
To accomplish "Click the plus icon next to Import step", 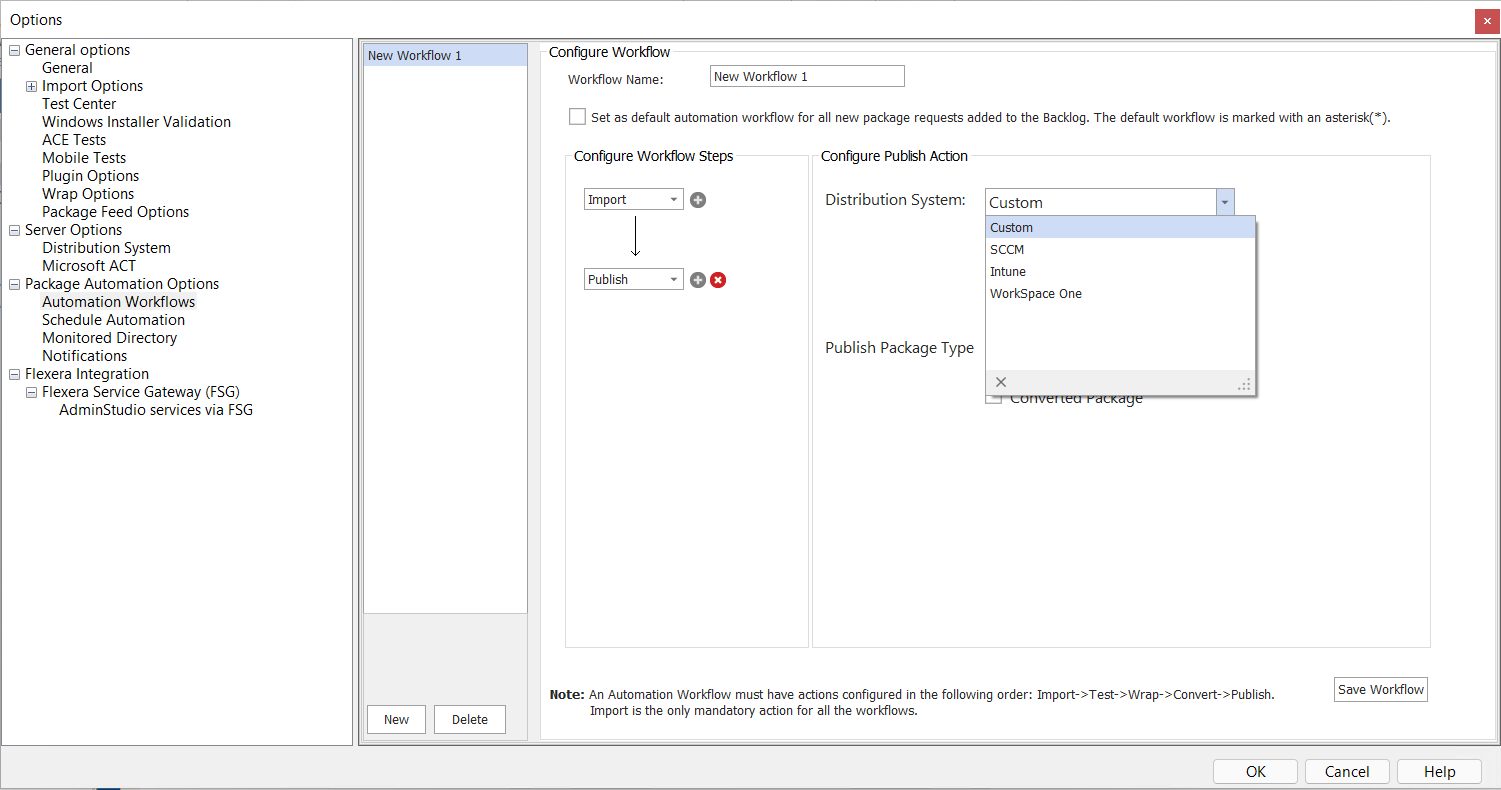I will point(698,200).
